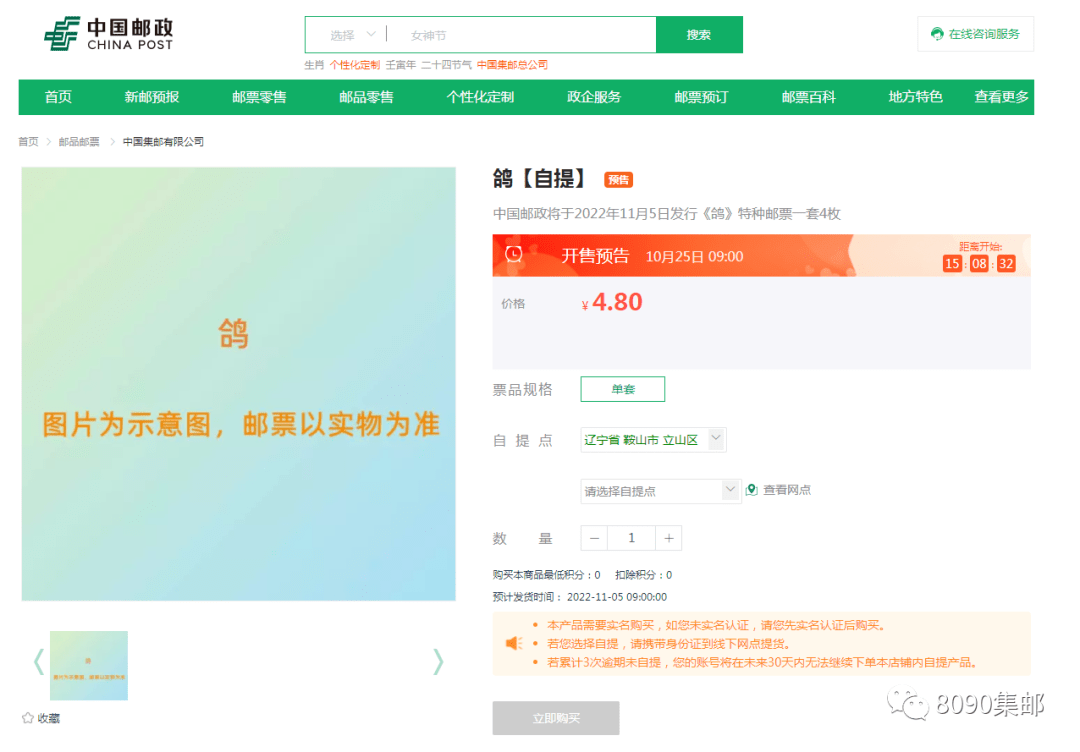The height and width of the screenshot is (752, 1080).
Task: Click the price ¥4.80
Action: [x=612, y=302]
